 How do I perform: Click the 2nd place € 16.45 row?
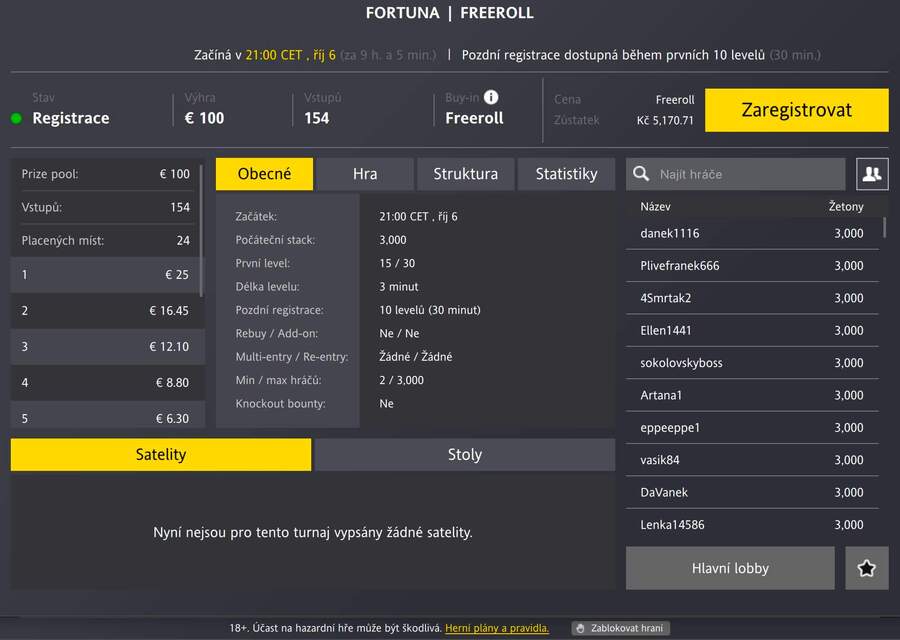click(x=107, y=311)
